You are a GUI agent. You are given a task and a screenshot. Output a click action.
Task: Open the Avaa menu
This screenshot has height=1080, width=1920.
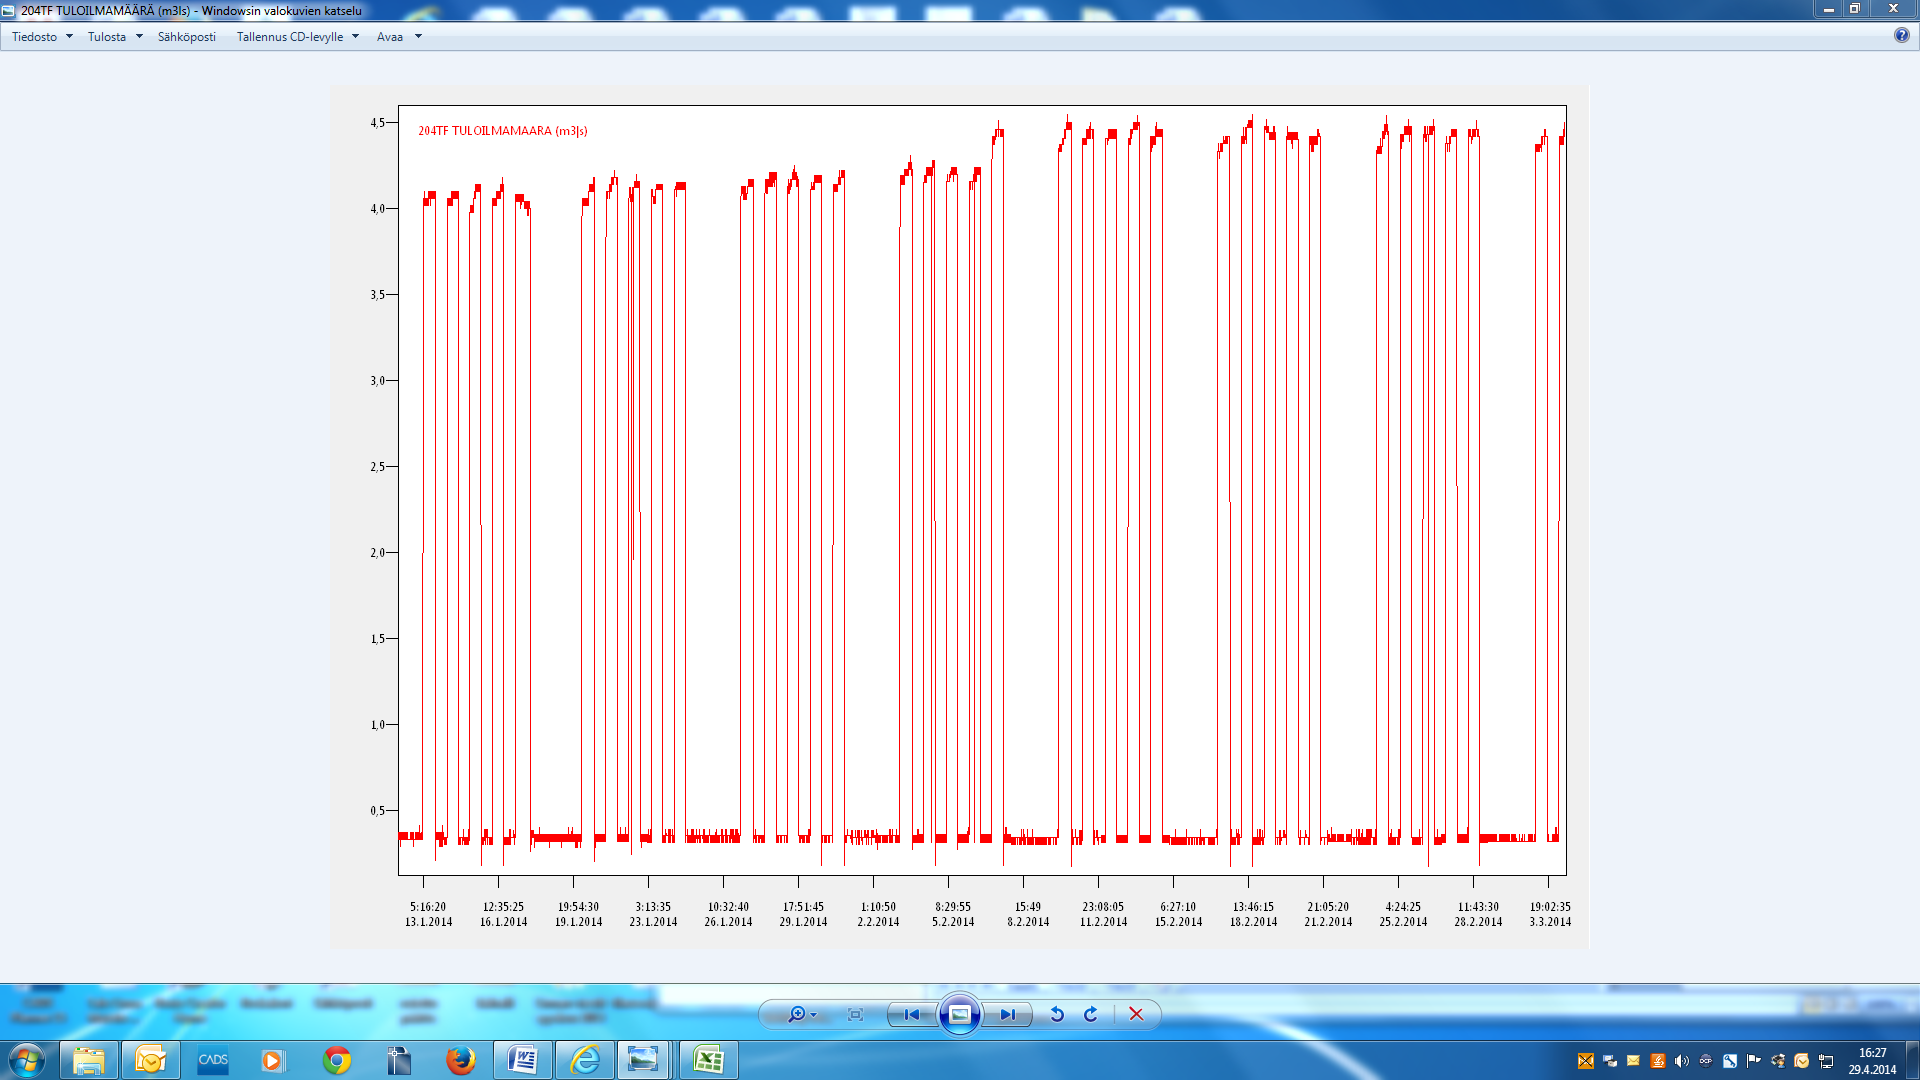click(390, 37)
